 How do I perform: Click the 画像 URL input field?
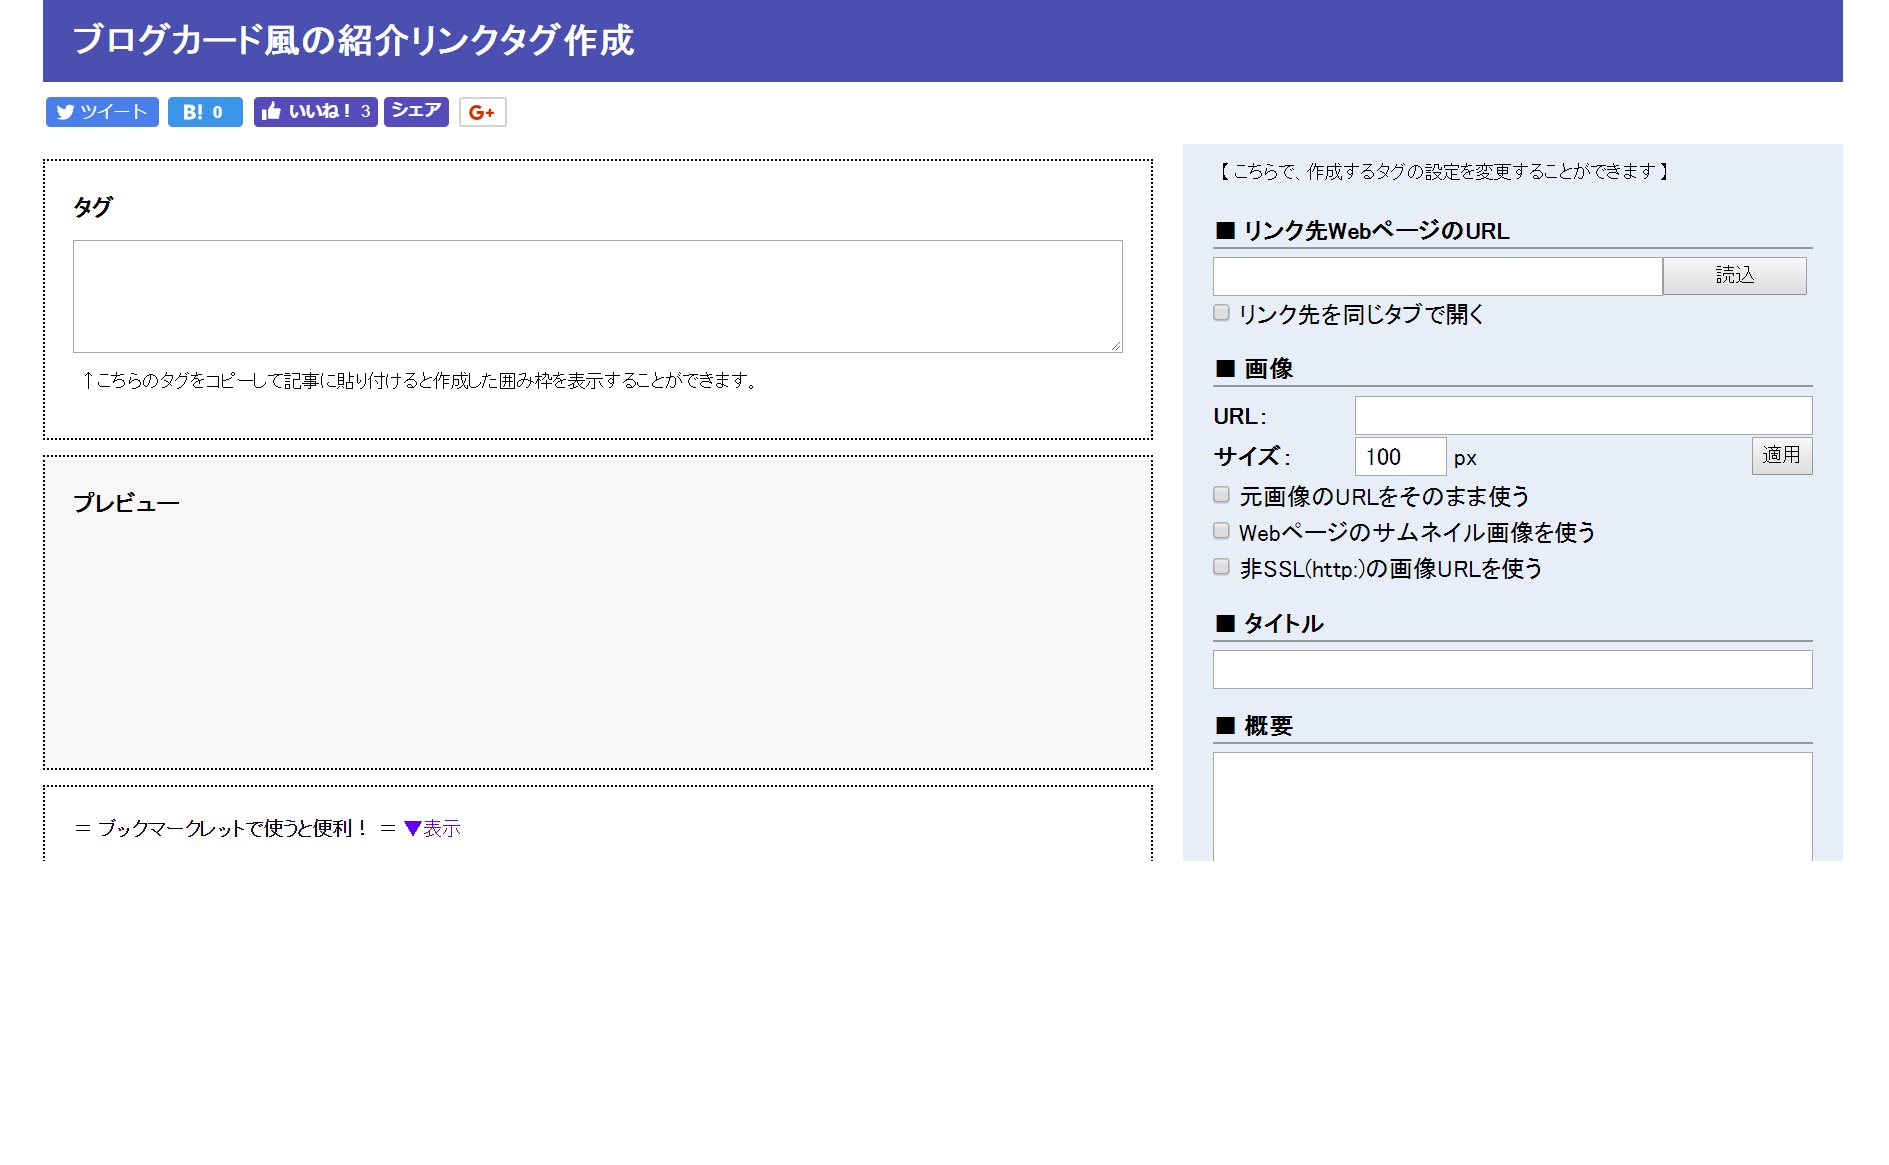1584,415
